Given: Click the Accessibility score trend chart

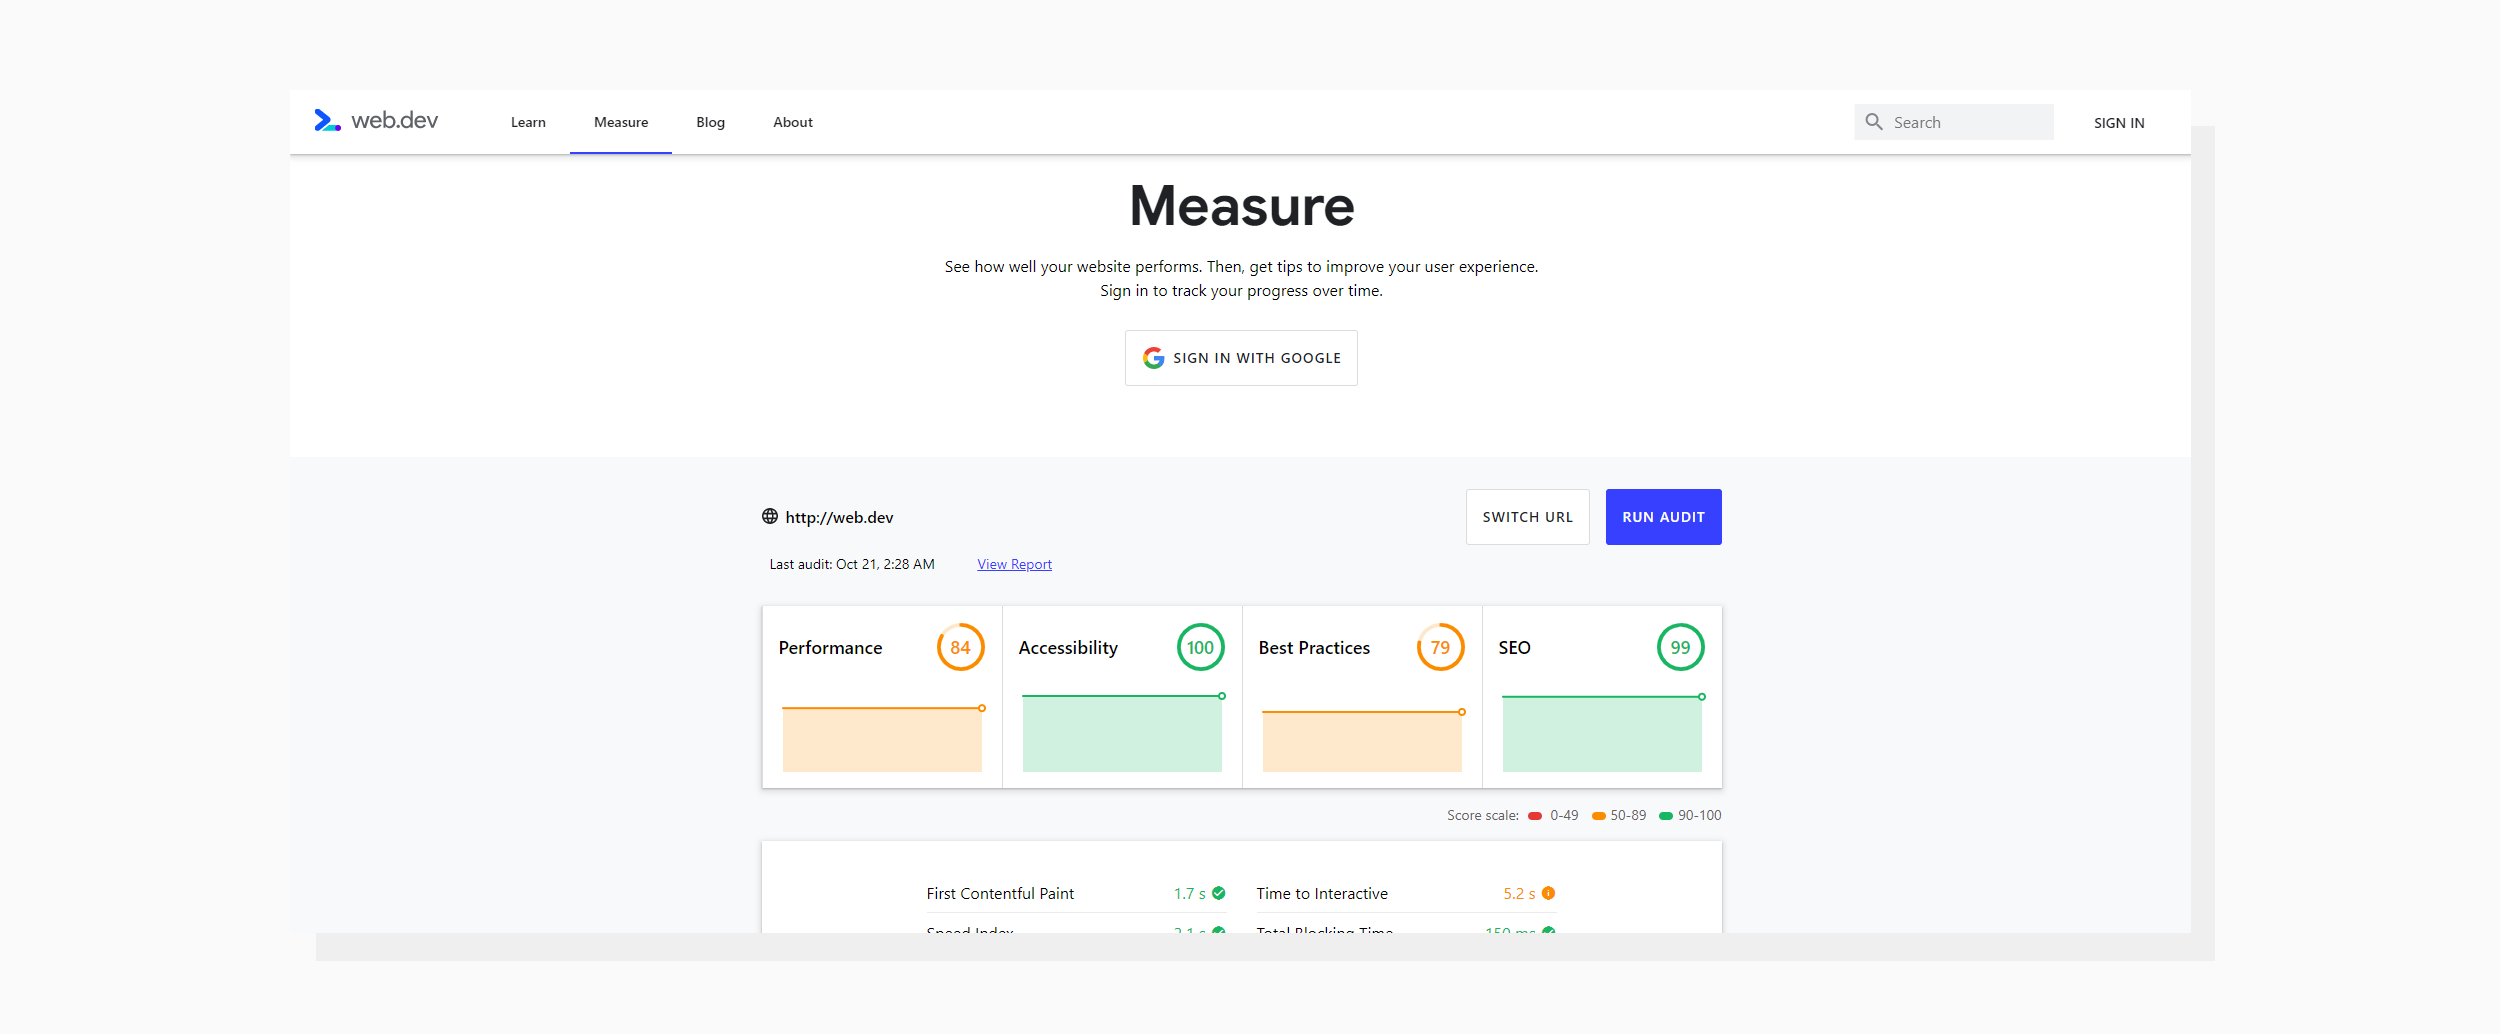Looking at the screenshot, I should tap(1121, 733).
